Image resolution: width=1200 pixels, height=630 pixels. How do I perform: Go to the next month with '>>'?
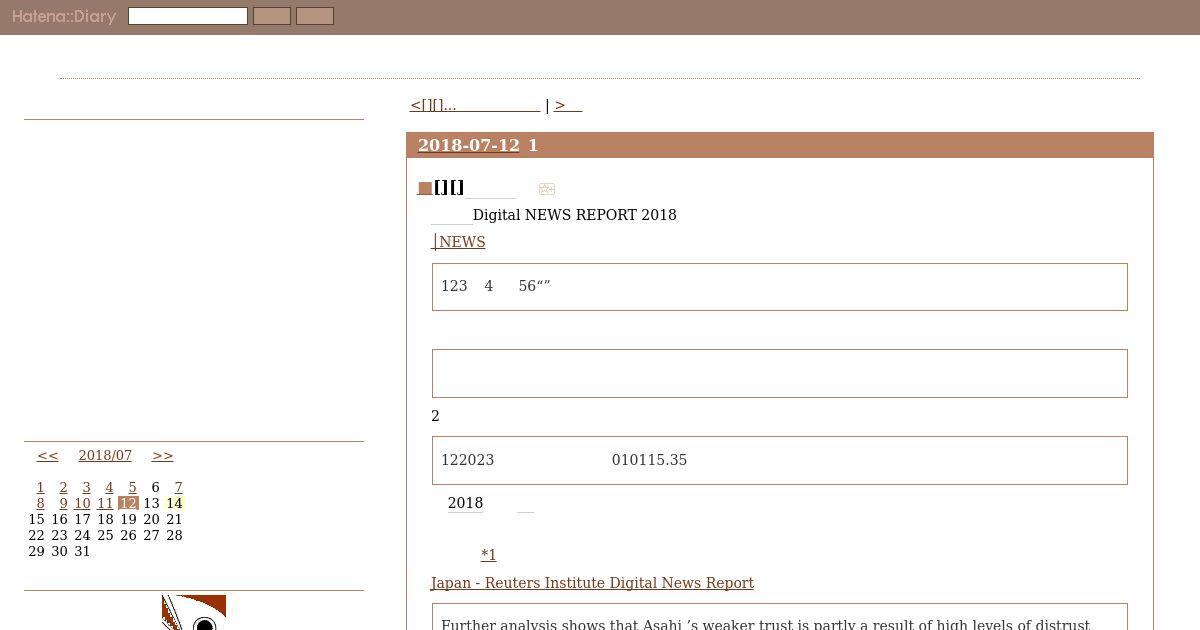point(162,455)
